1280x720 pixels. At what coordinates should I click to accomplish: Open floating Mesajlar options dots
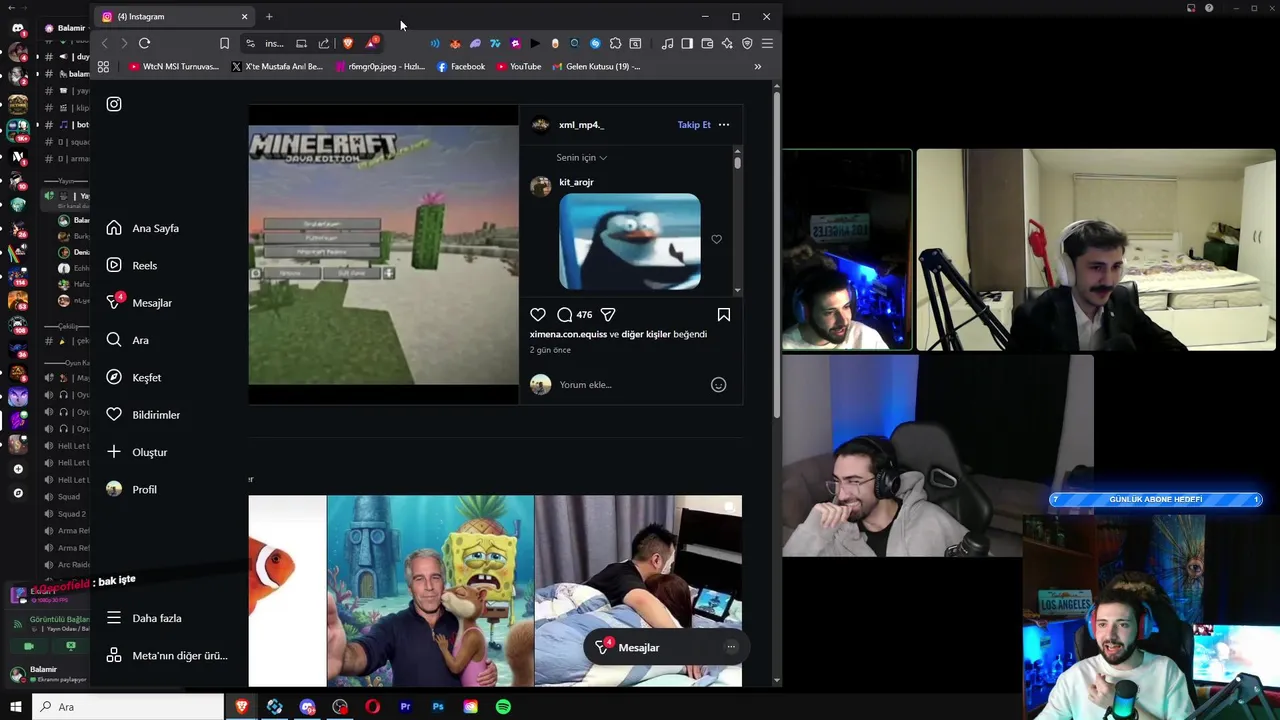point(731,647)
